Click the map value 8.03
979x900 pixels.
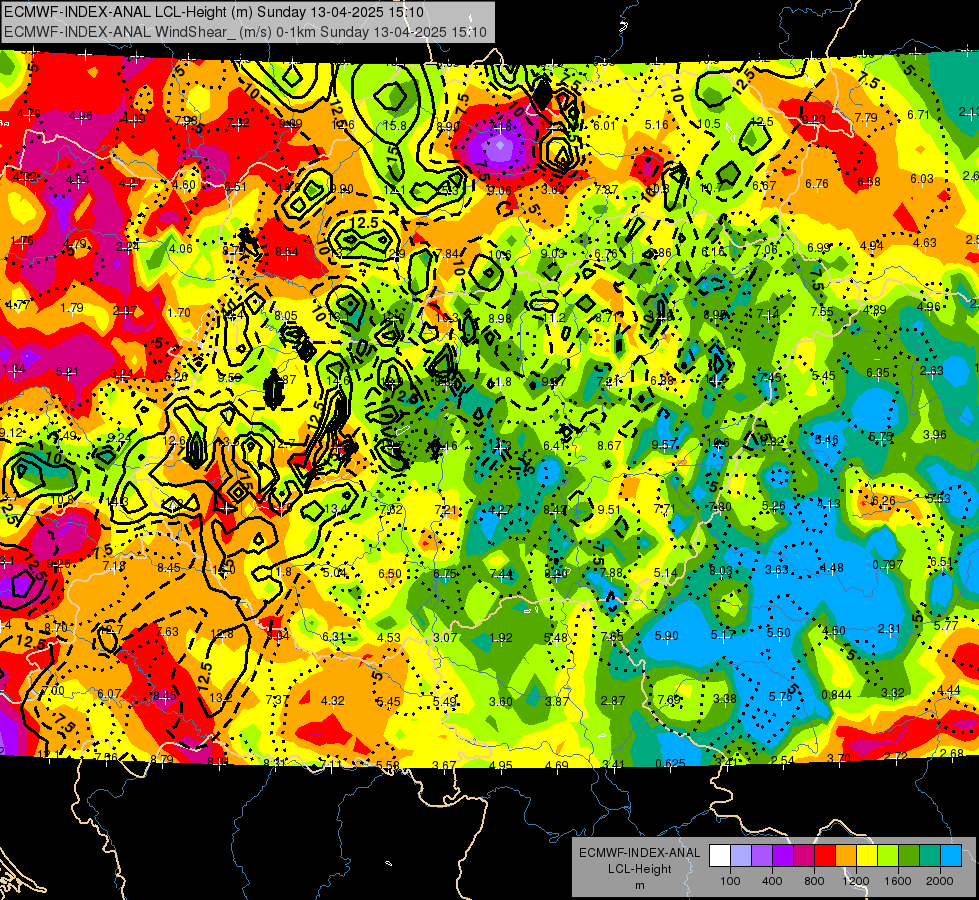721,570
